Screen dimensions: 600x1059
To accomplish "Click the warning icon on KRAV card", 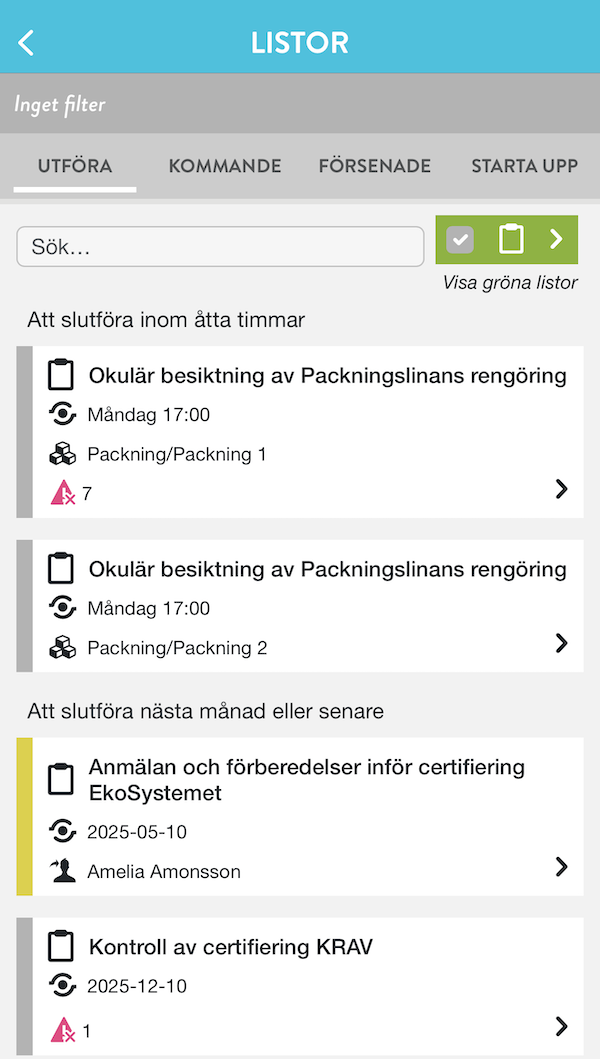I will 62,1029.
